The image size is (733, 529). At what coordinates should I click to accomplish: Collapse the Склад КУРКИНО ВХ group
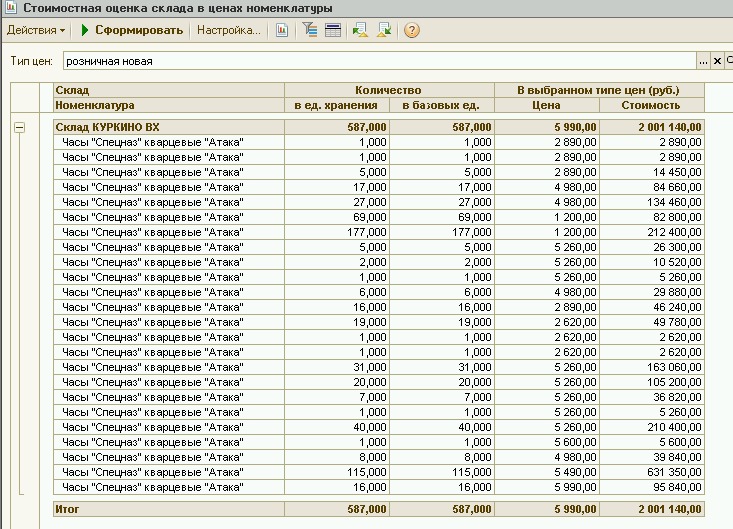point(20,127)
